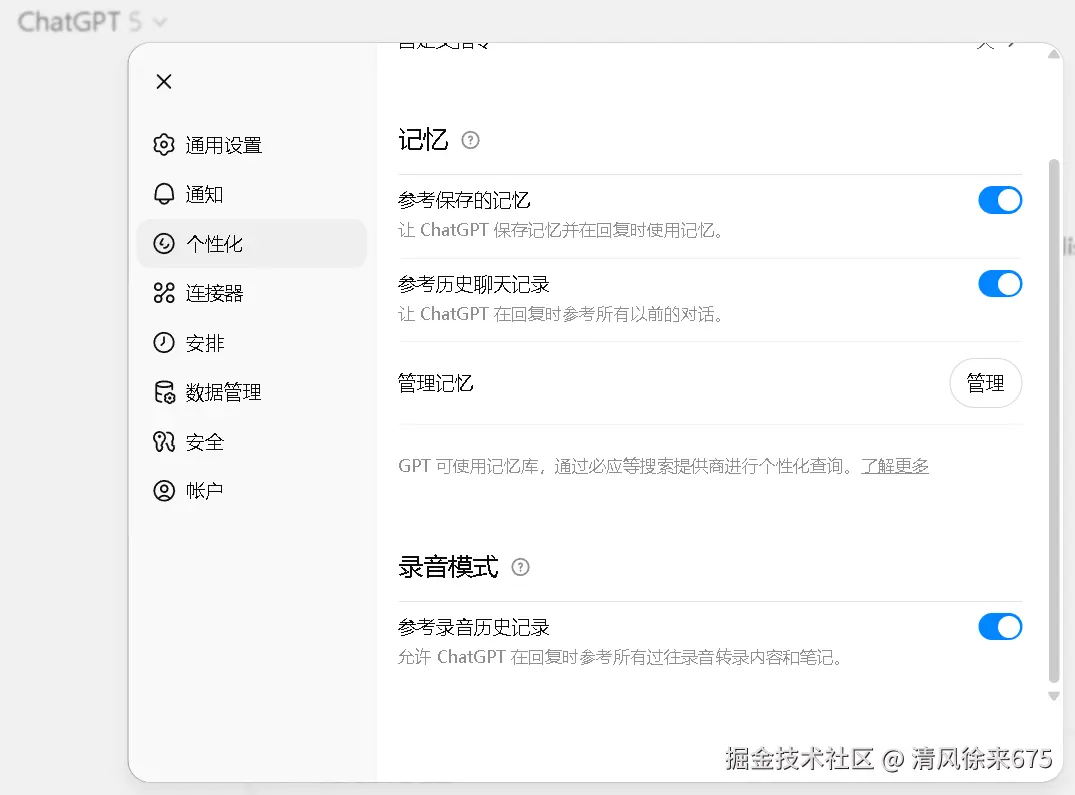Click the 录音模式 section heading
The width and height of the screenshot is (1075, 795).
tap(448, 567)
